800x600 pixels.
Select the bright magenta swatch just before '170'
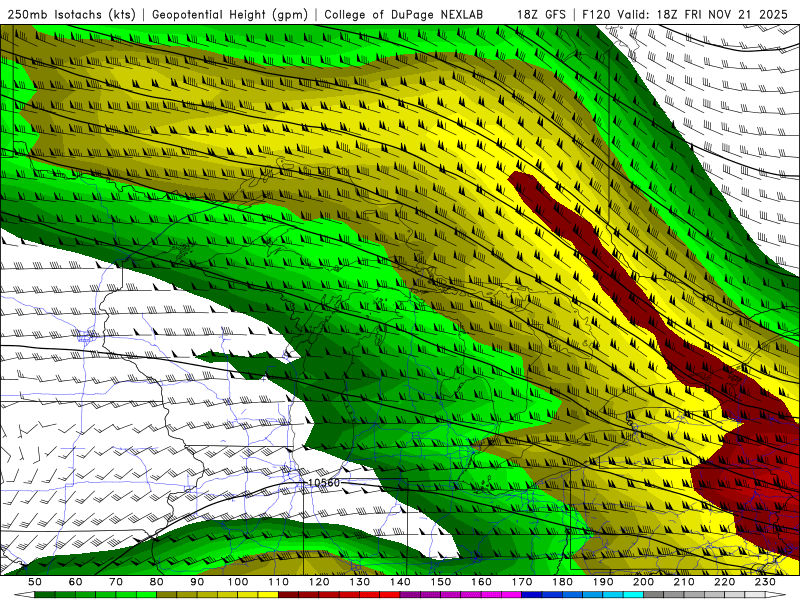[512, 595]
